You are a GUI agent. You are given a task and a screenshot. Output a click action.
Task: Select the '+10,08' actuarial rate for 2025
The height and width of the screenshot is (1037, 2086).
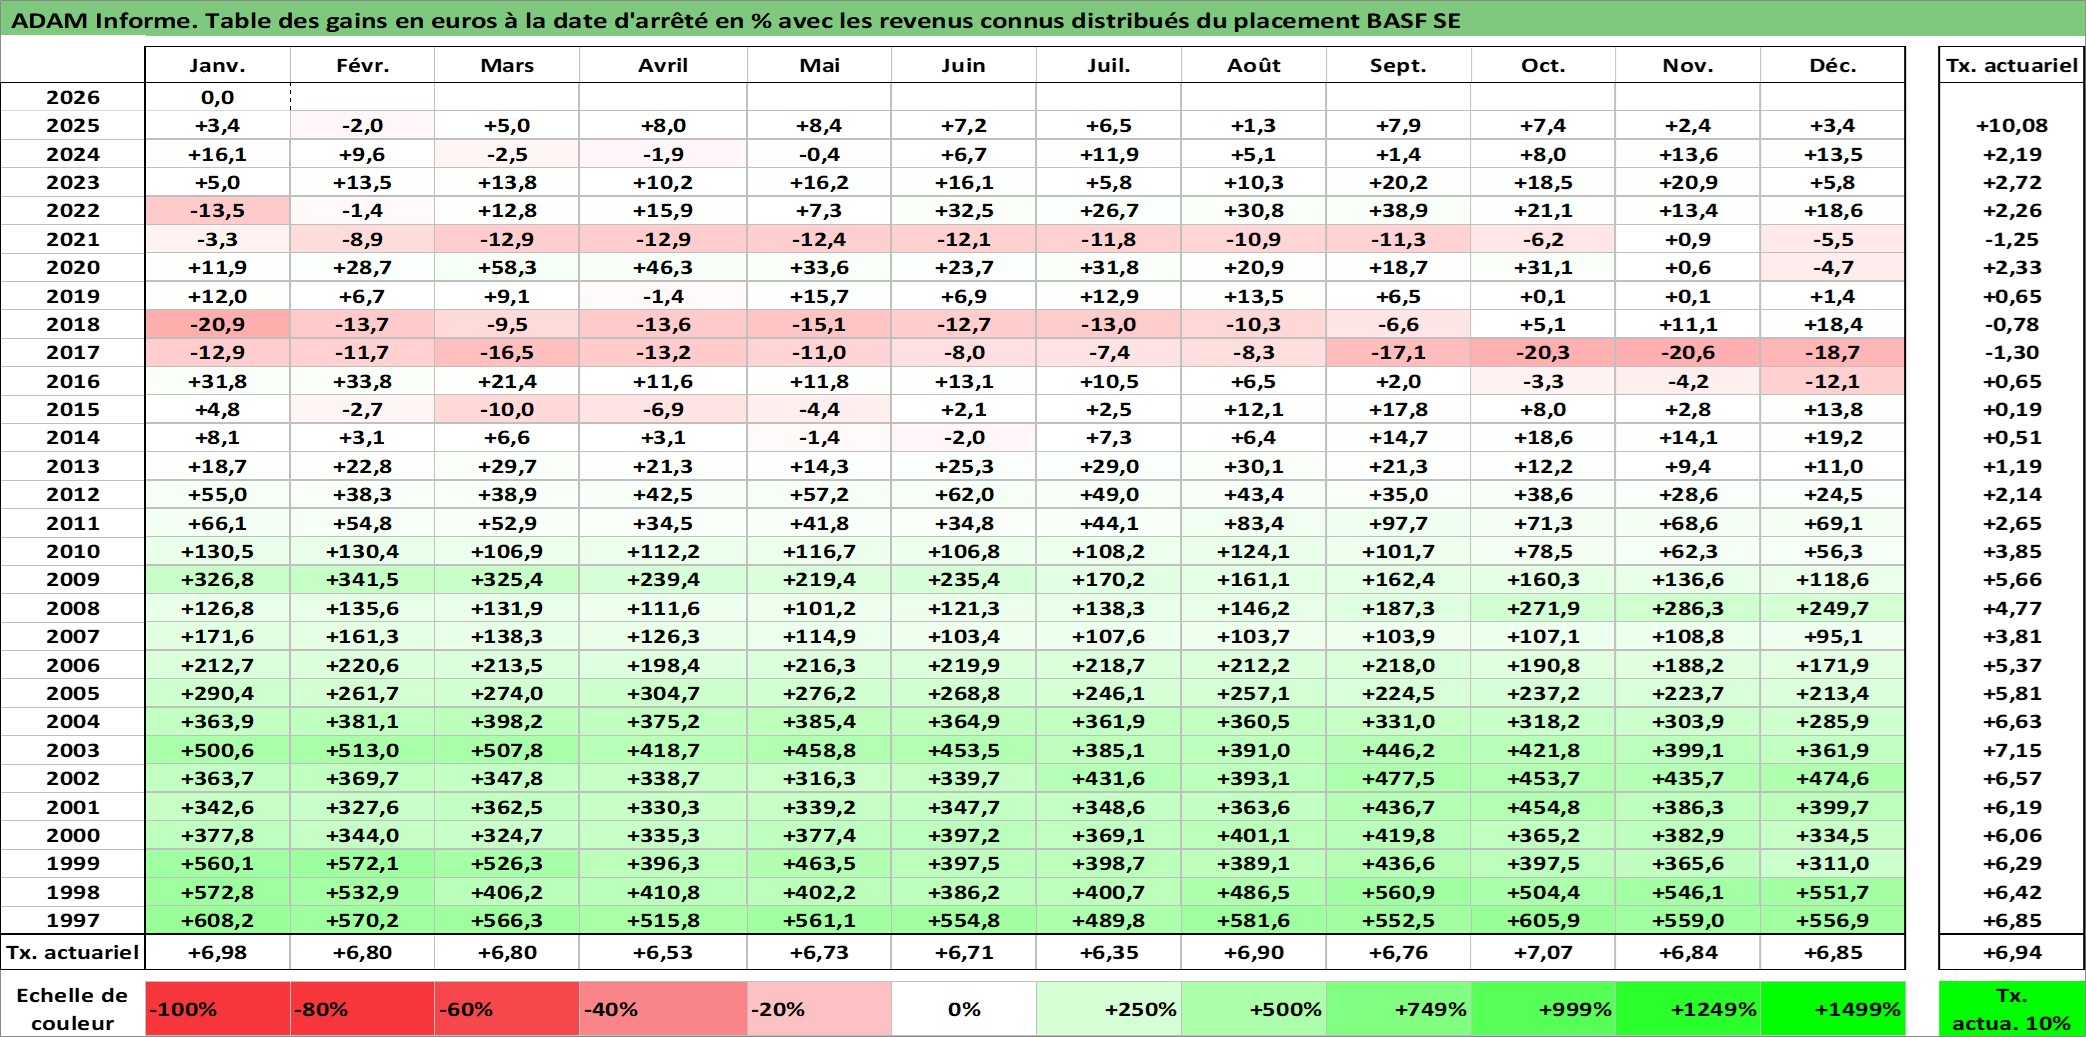(2012, 125)
